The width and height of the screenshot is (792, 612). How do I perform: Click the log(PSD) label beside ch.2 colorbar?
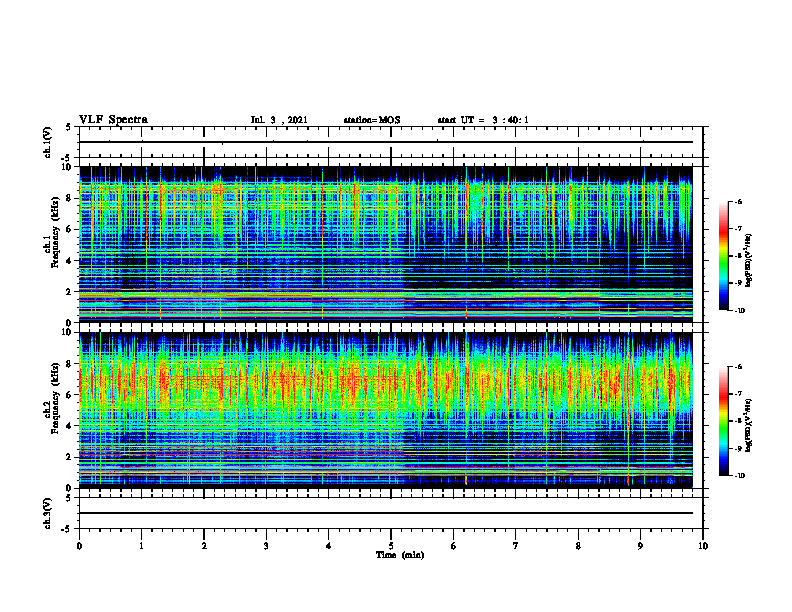750,425
